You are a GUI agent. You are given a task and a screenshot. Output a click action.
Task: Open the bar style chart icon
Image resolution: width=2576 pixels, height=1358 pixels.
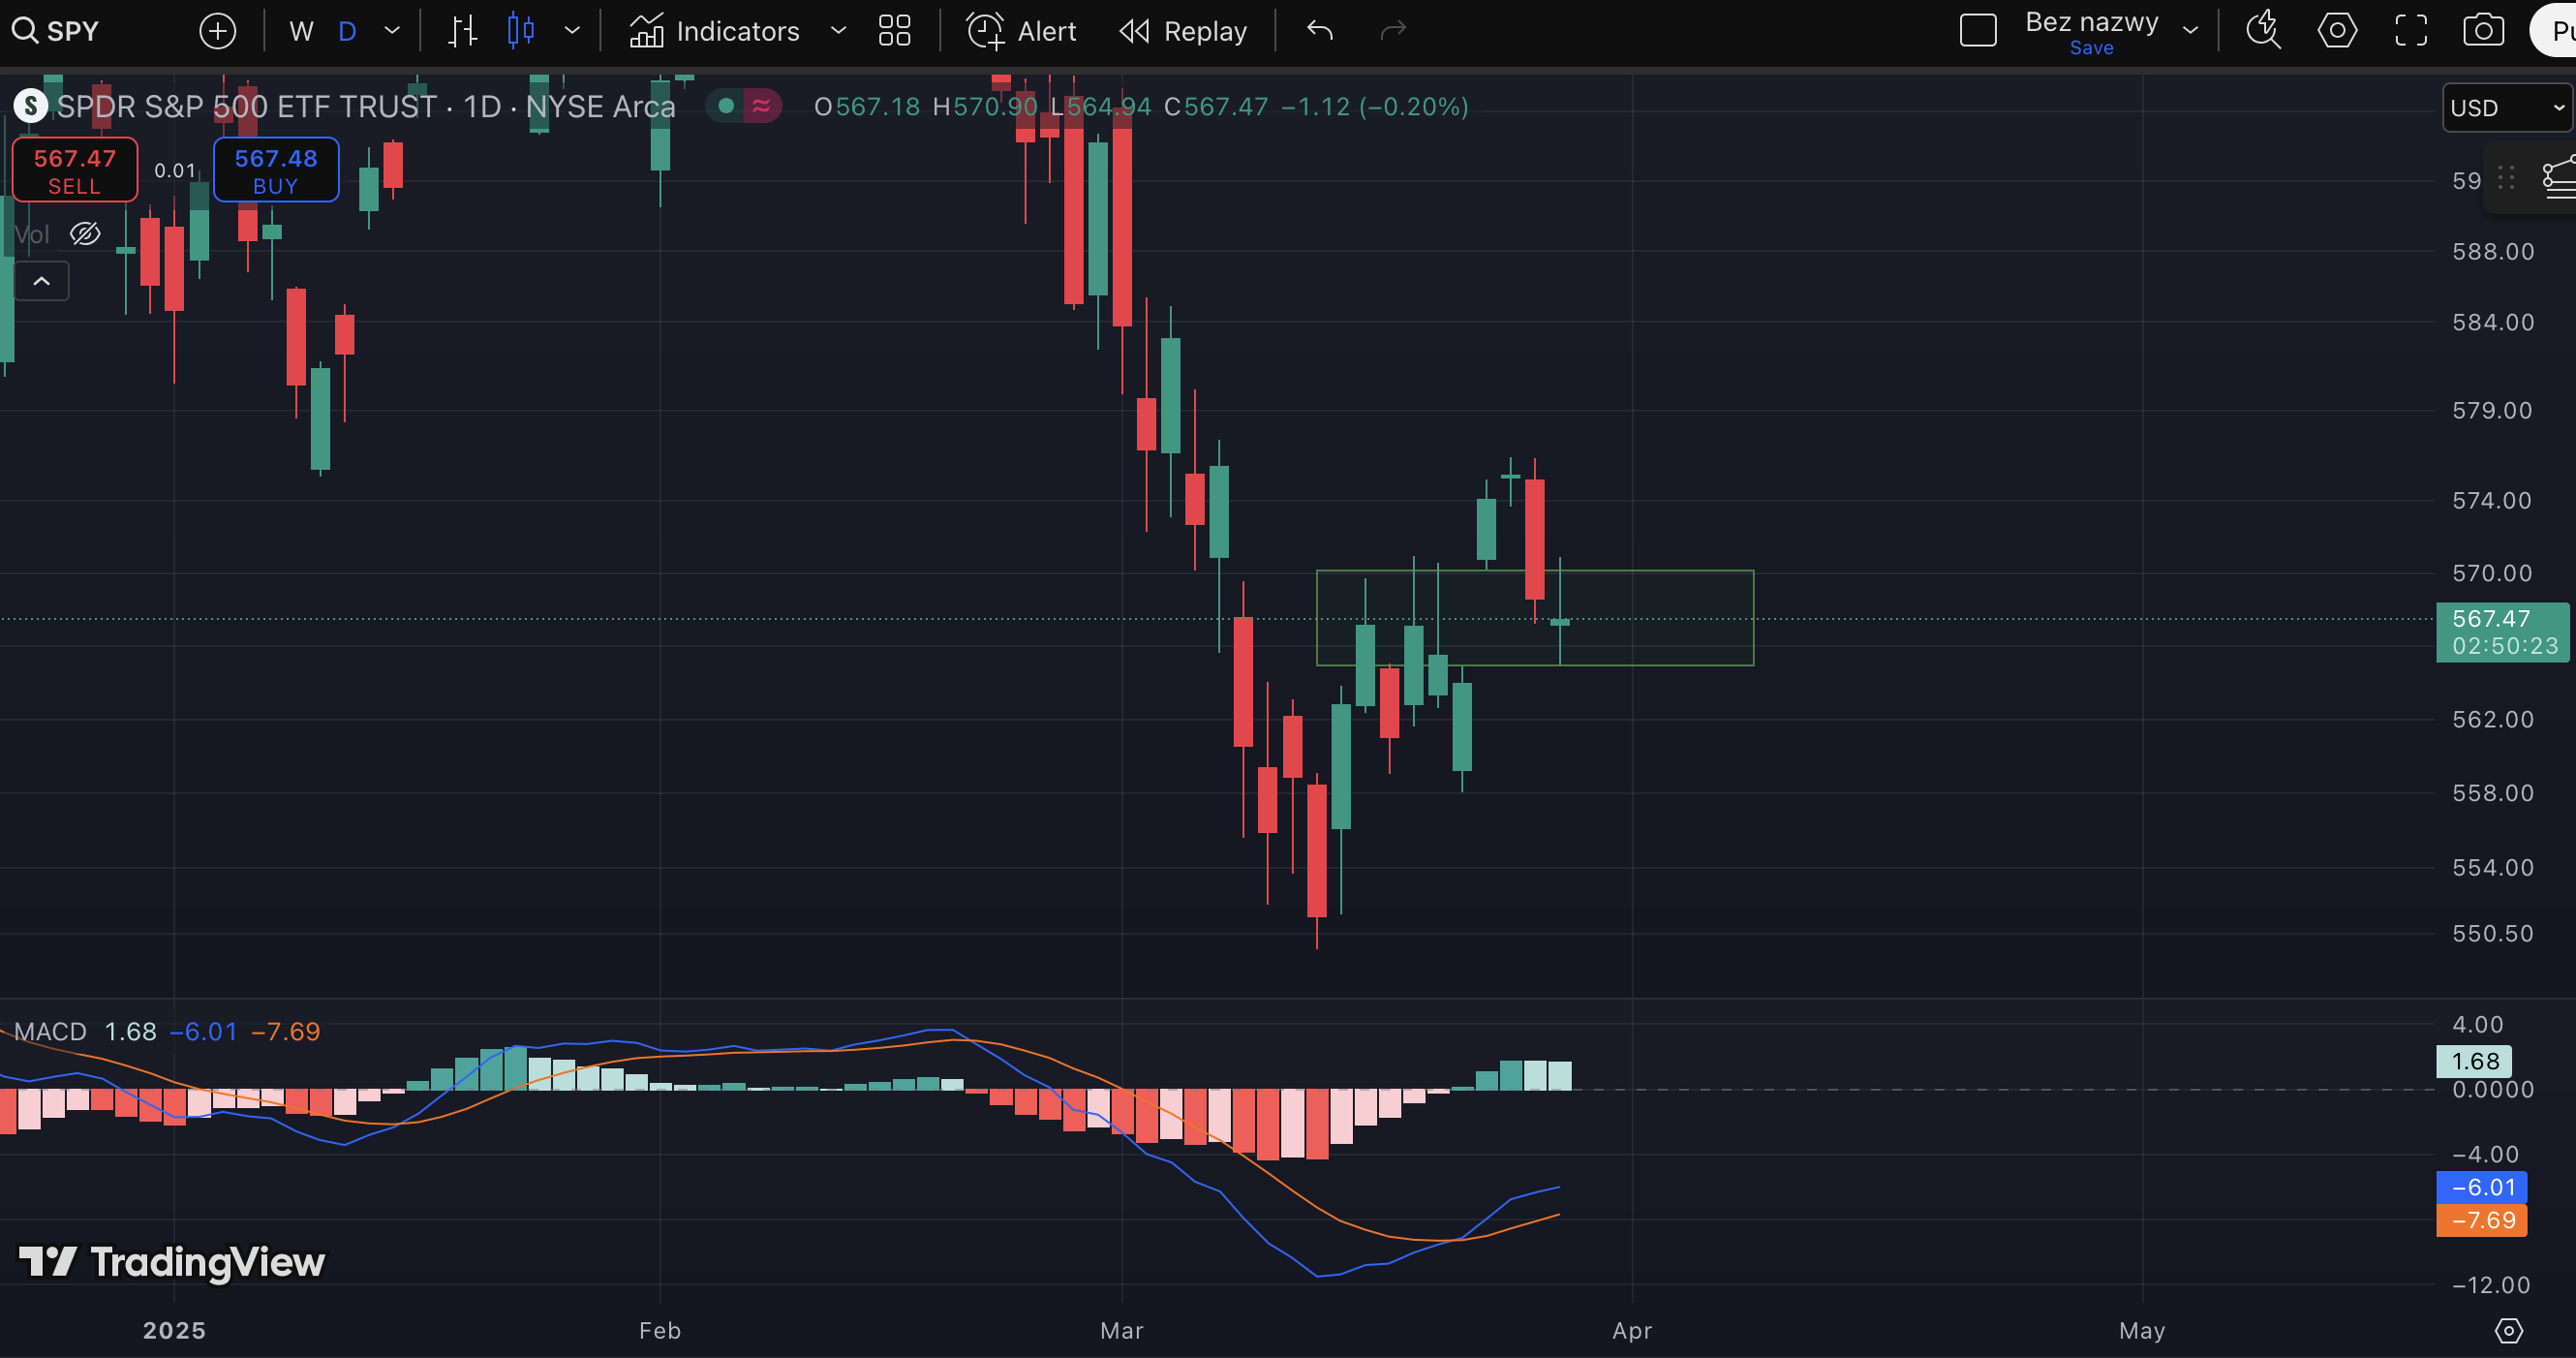[462, 31]
